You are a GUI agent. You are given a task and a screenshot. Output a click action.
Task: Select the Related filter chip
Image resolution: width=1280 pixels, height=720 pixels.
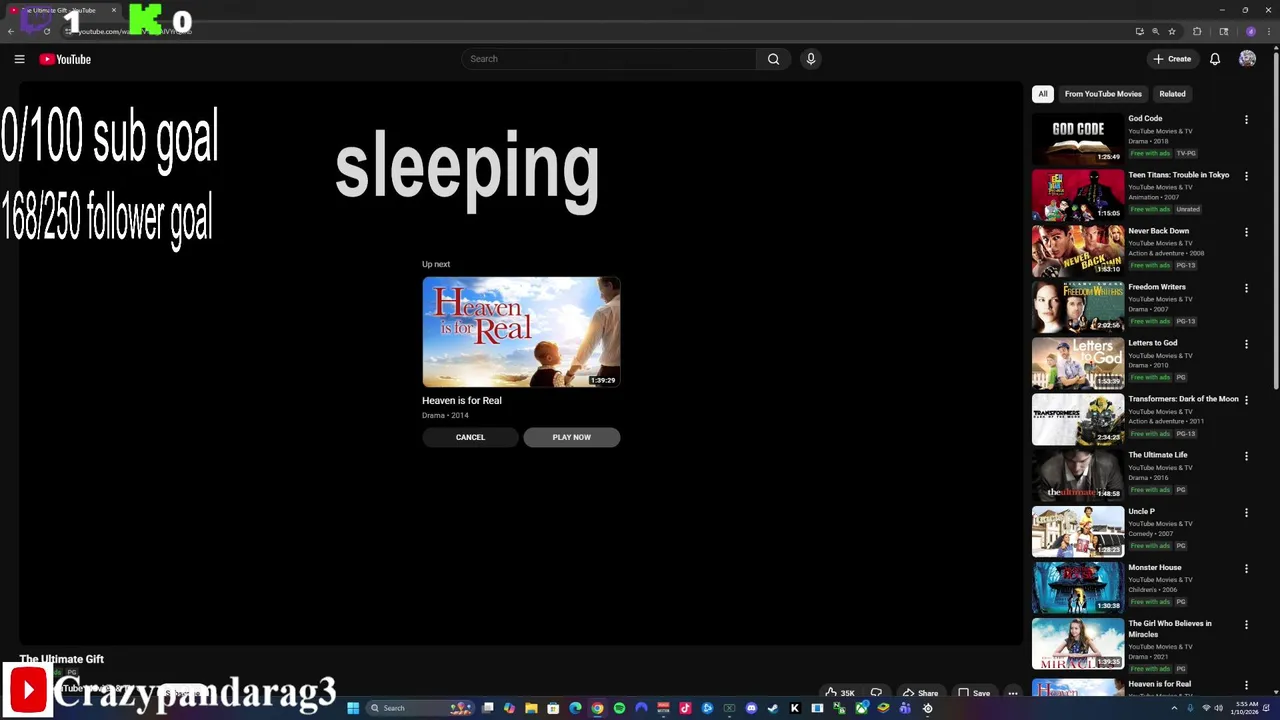(x=1172, y=94)
